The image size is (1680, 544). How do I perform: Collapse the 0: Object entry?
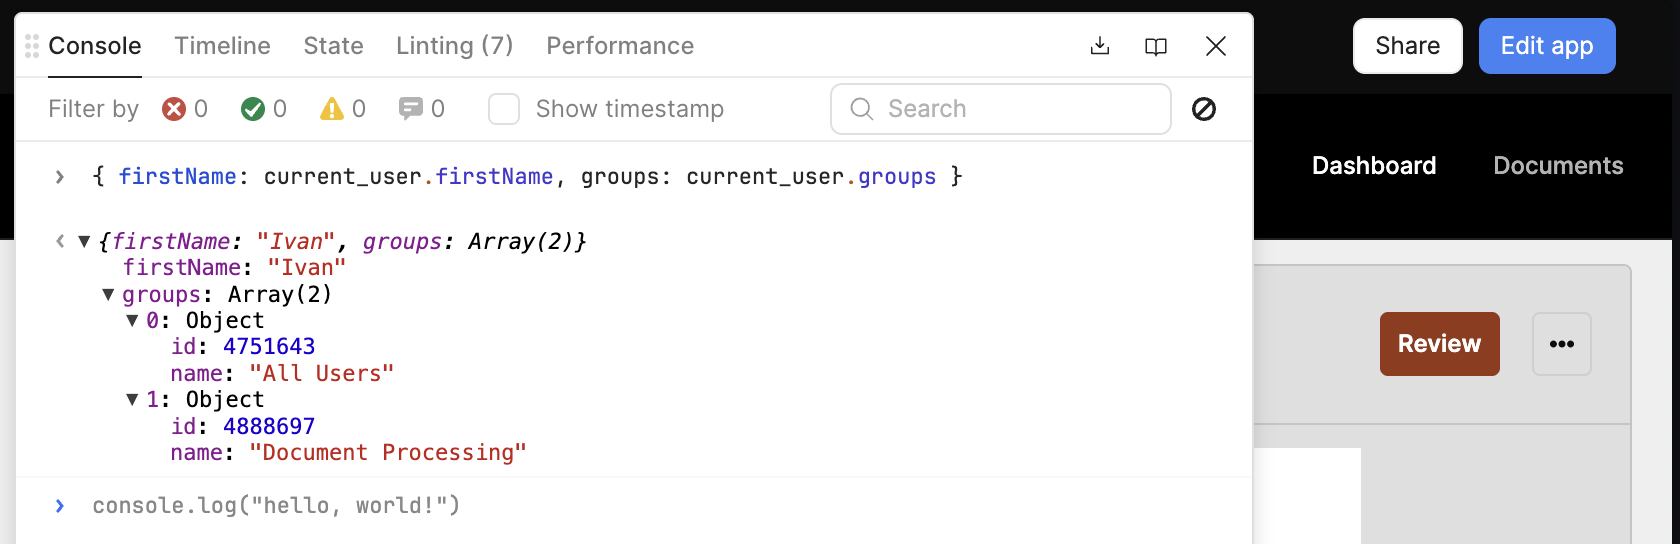pos(132,321)
